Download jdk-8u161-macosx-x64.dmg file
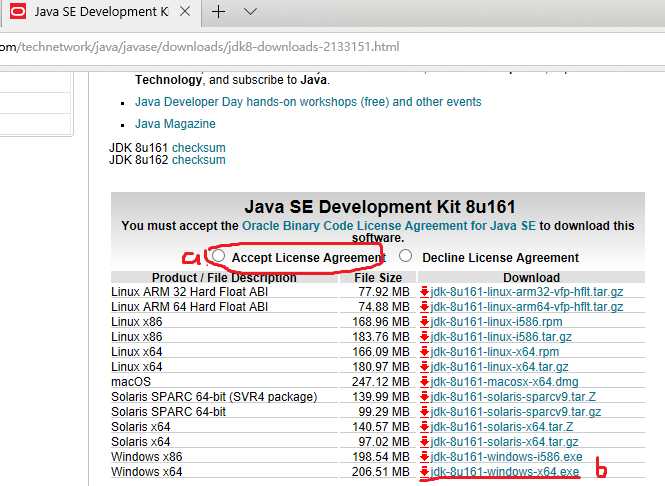This screenshot has height=486, width=665. 504,382
